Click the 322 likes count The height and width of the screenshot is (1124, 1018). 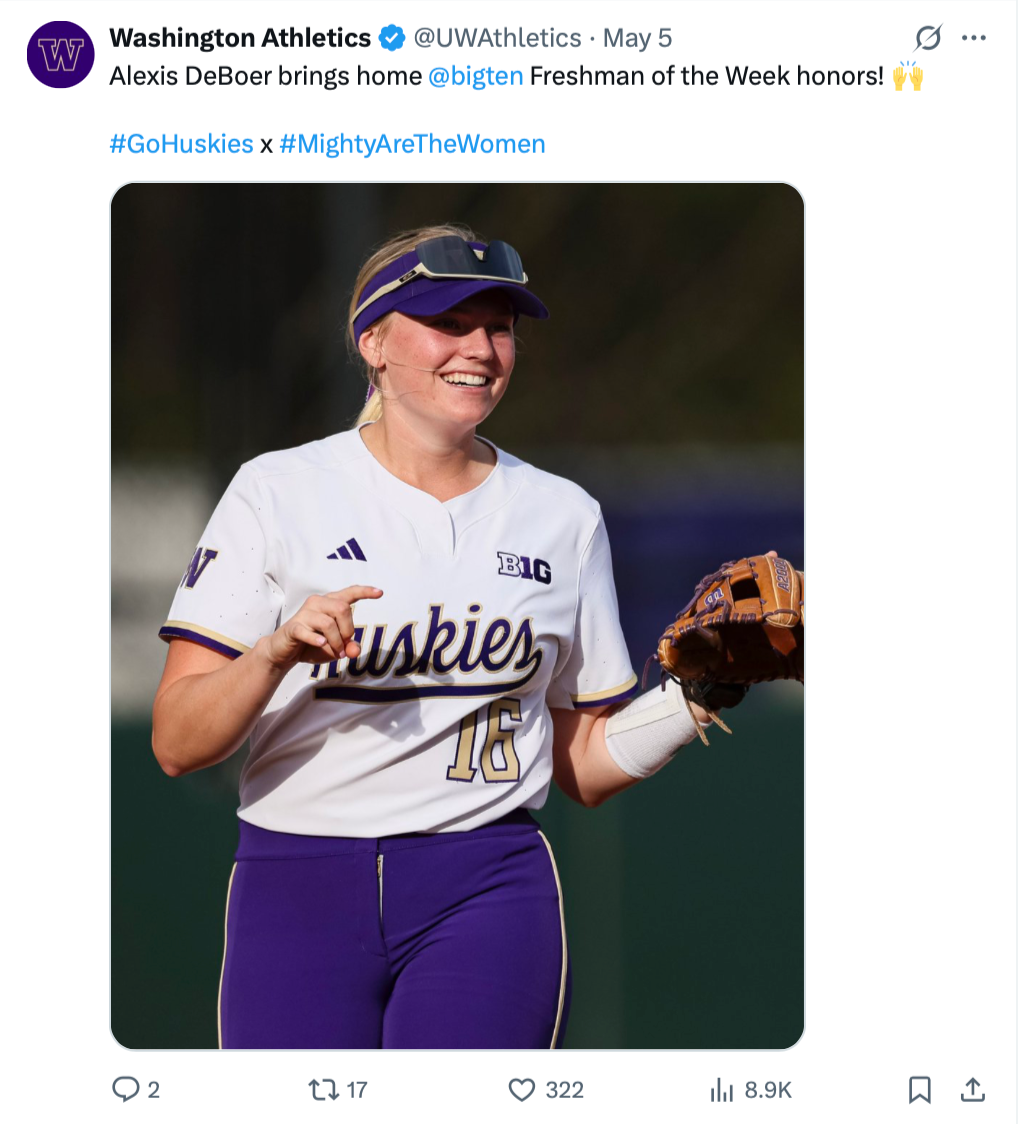click(564, 1090)
